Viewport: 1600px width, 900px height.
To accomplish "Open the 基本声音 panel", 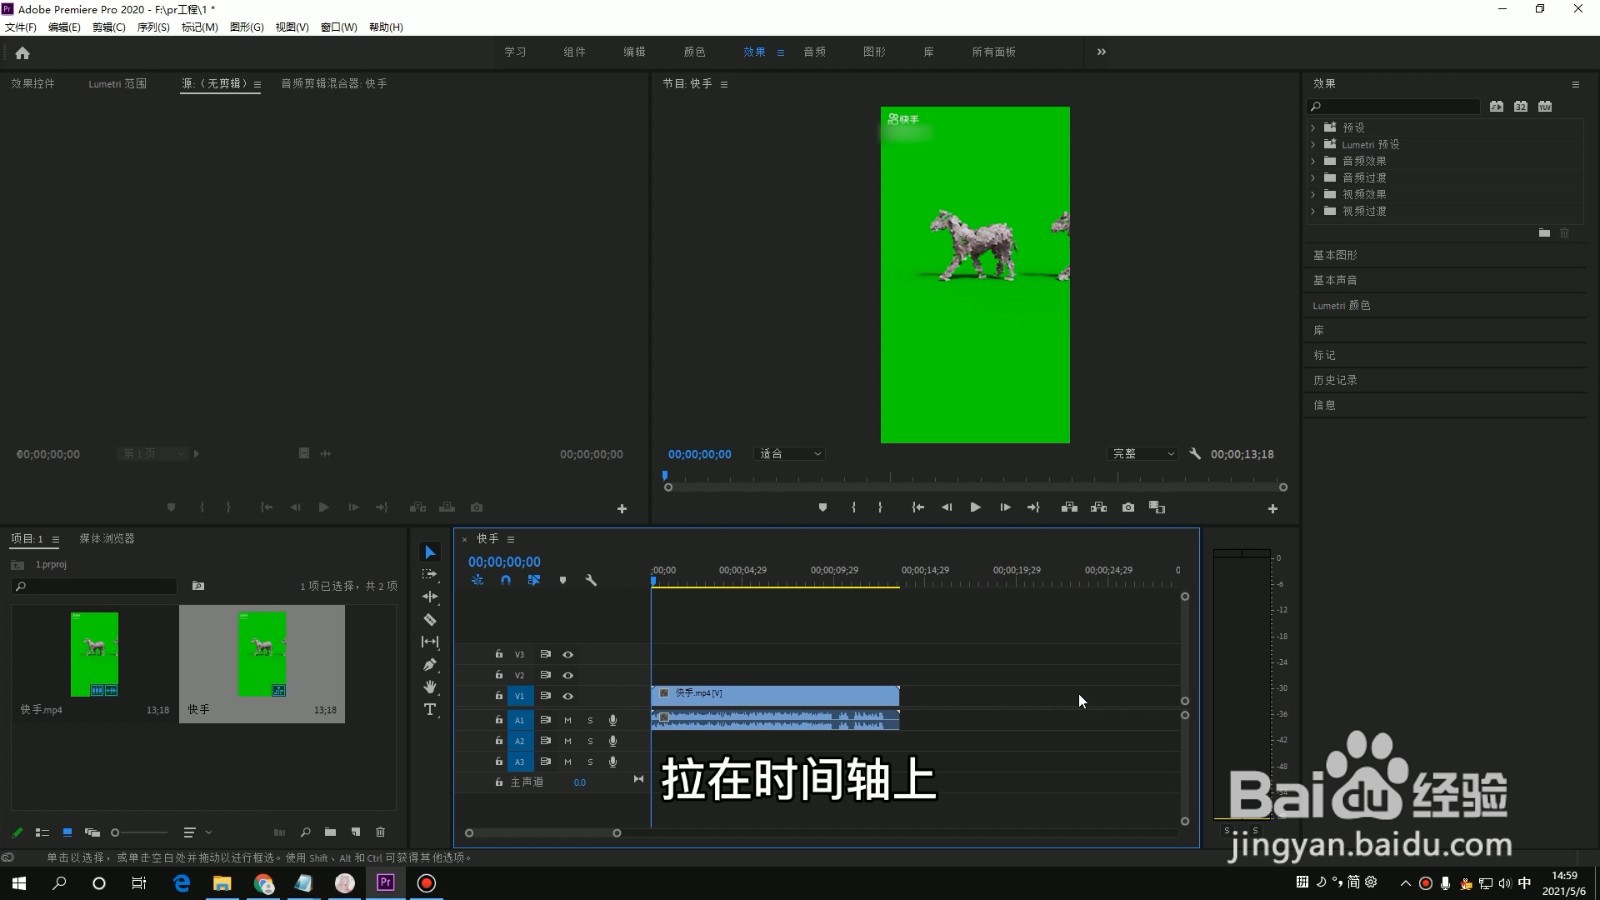I will point(1335,281).
